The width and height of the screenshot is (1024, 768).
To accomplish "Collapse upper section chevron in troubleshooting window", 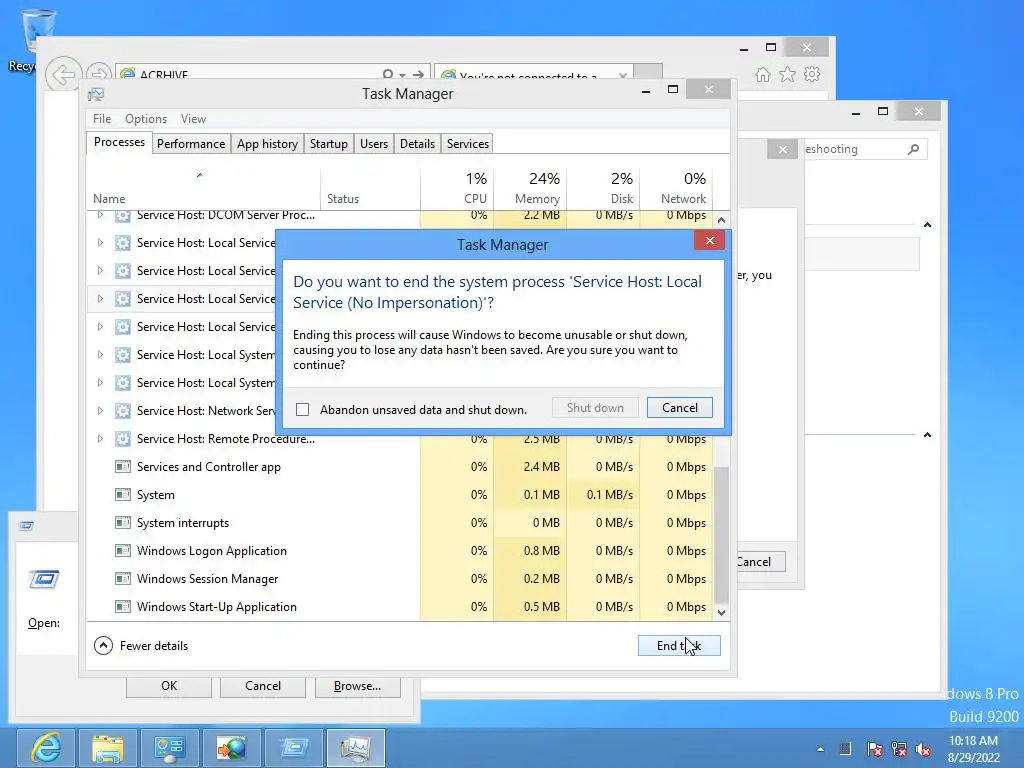I will (x=927, y=225).
